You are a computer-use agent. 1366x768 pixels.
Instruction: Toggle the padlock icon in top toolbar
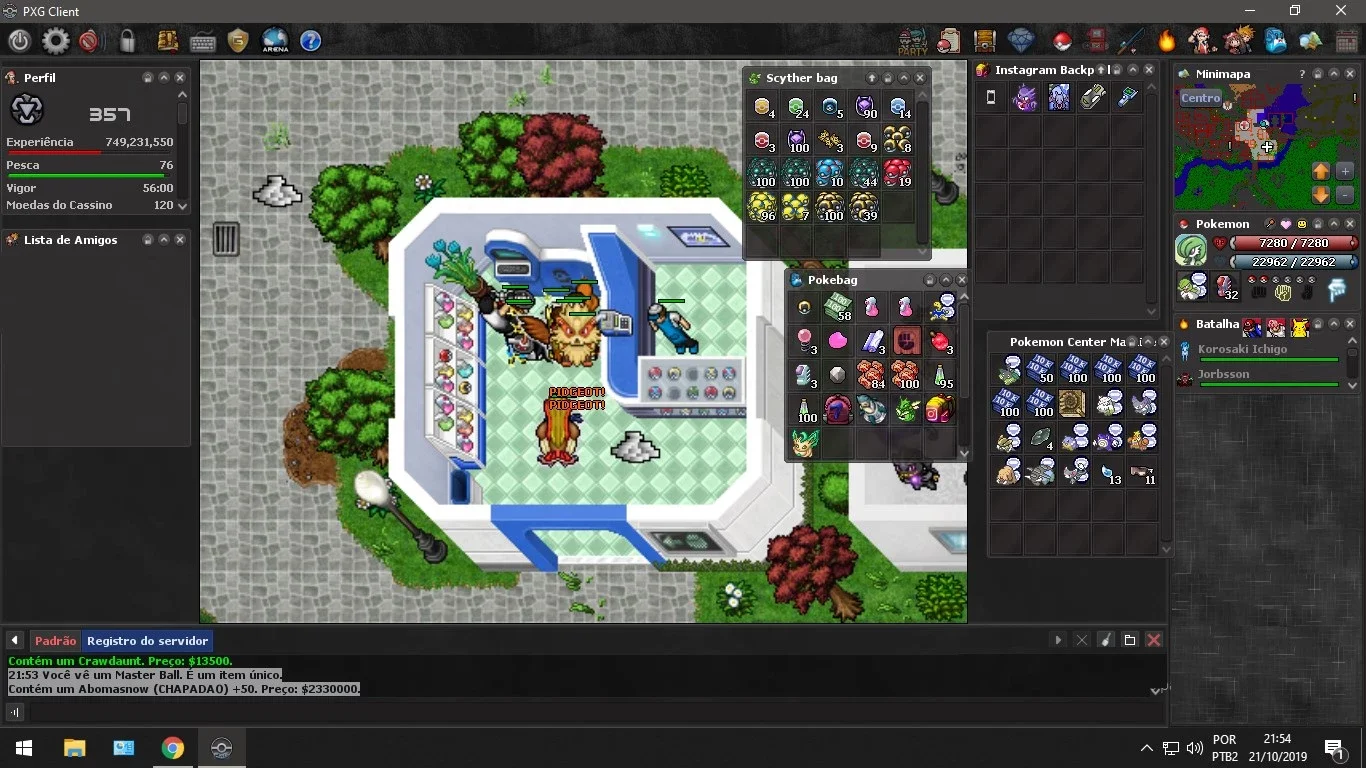click(127, 41)
